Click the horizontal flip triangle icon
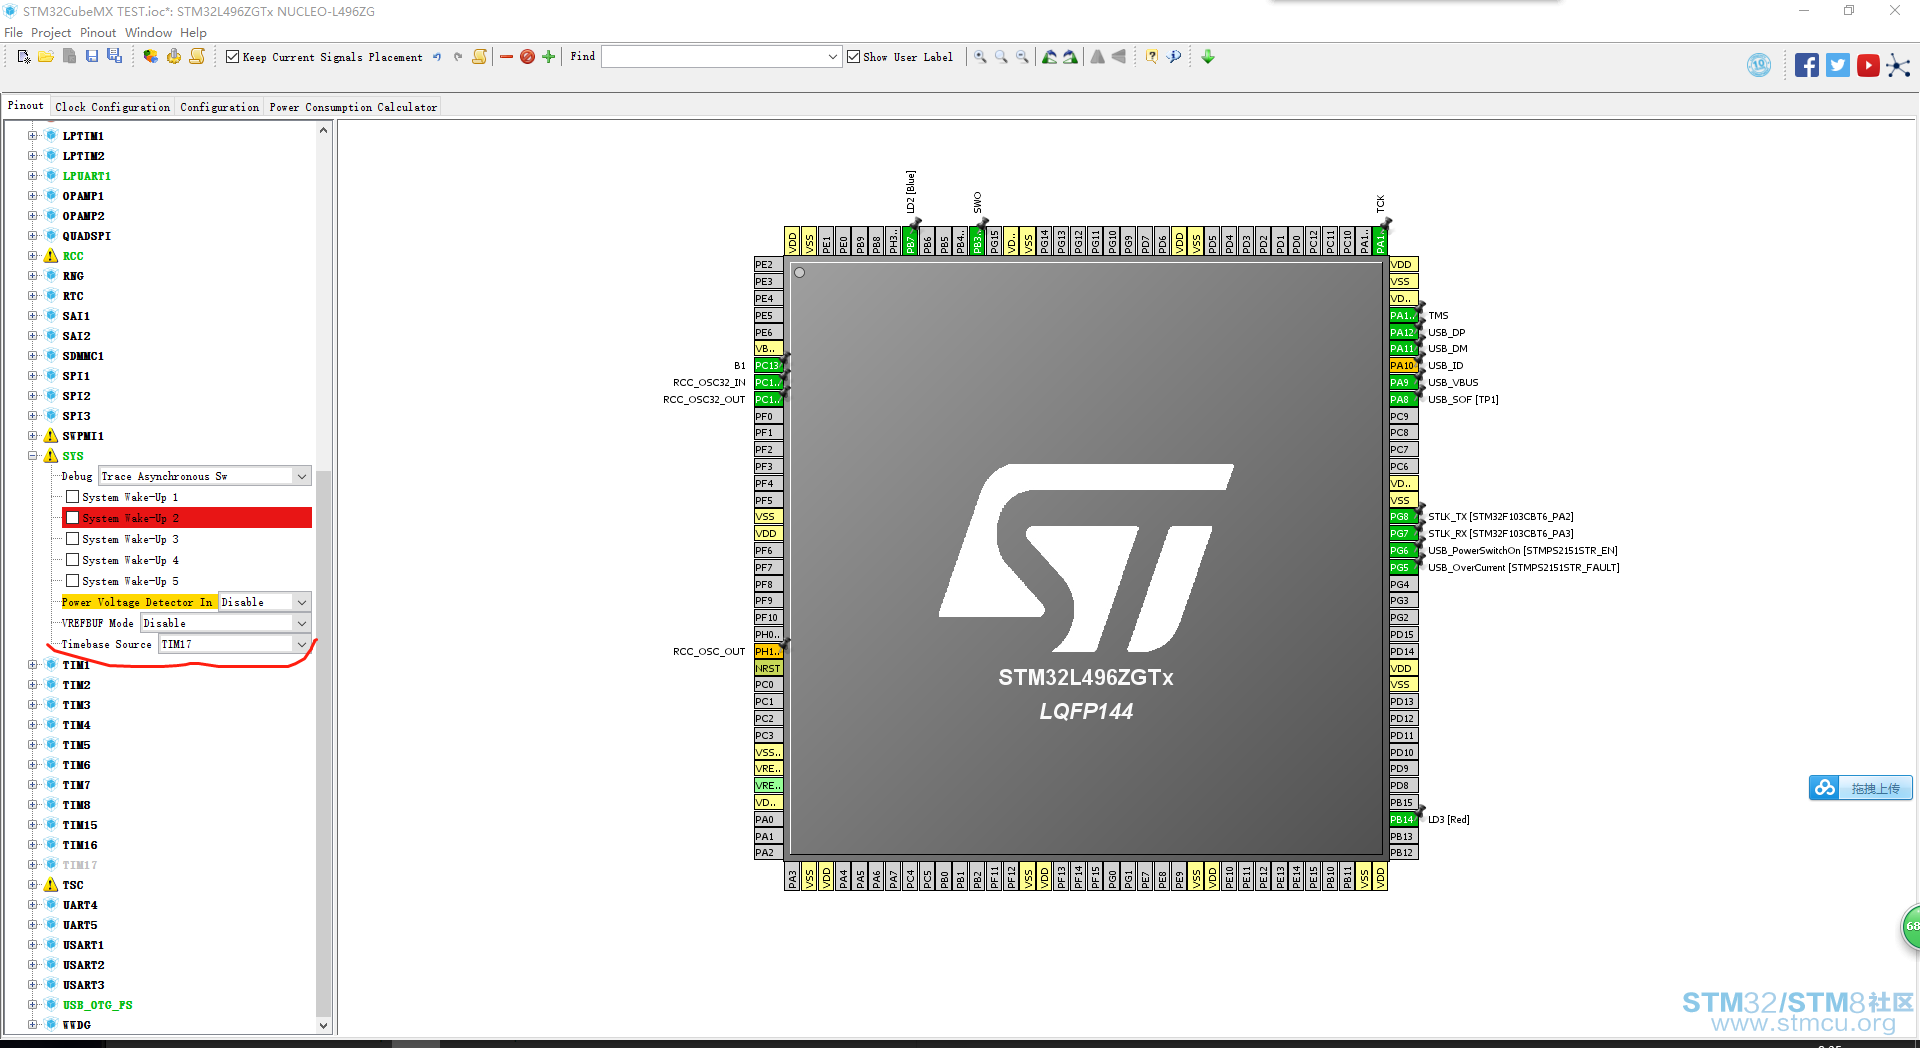Screen dimensions: 1920x1048 1119,57
